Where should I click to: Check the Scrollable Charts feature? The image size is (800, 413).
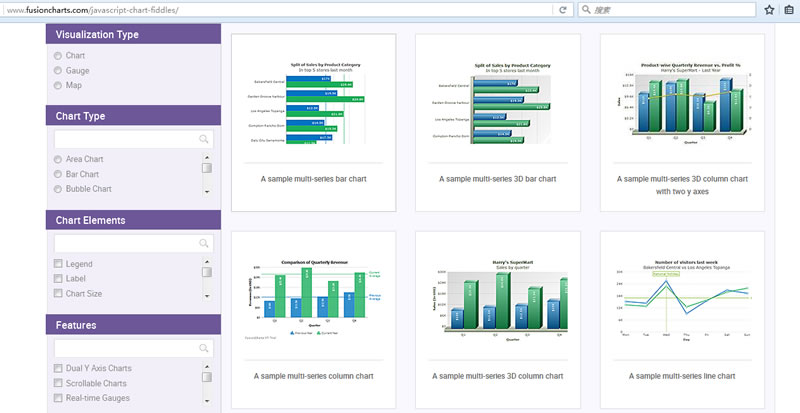[58, 383]
